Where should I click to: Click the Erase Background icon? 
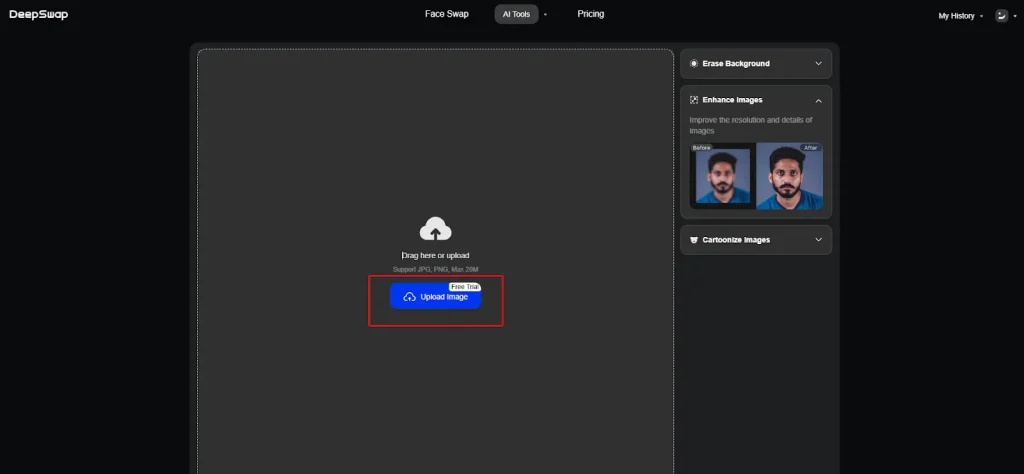coord(694,63)
